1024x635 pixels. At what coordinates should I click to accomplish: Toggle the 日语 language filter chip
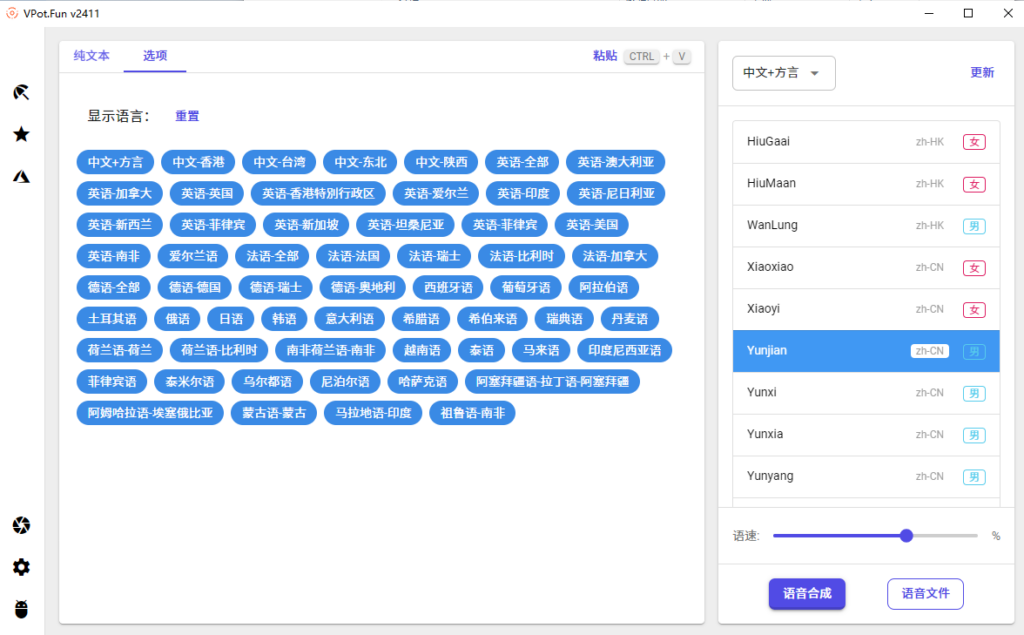(x=231, y=319)
